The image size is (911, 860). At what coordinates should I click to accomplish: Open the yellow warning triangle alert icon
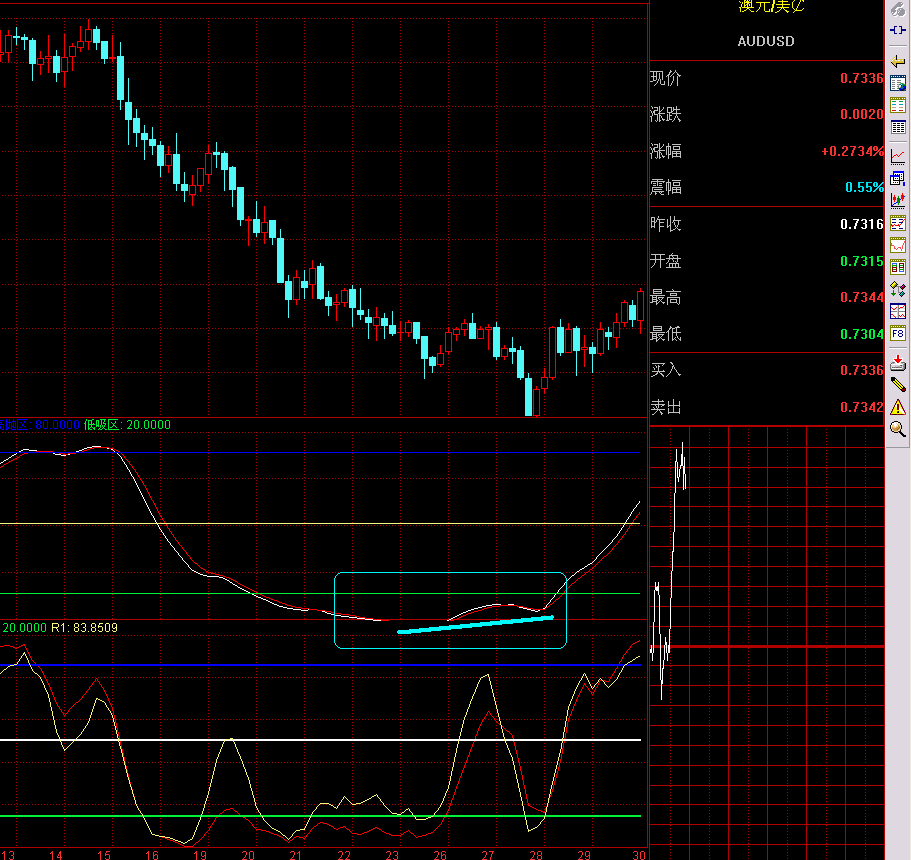point(897,407)
